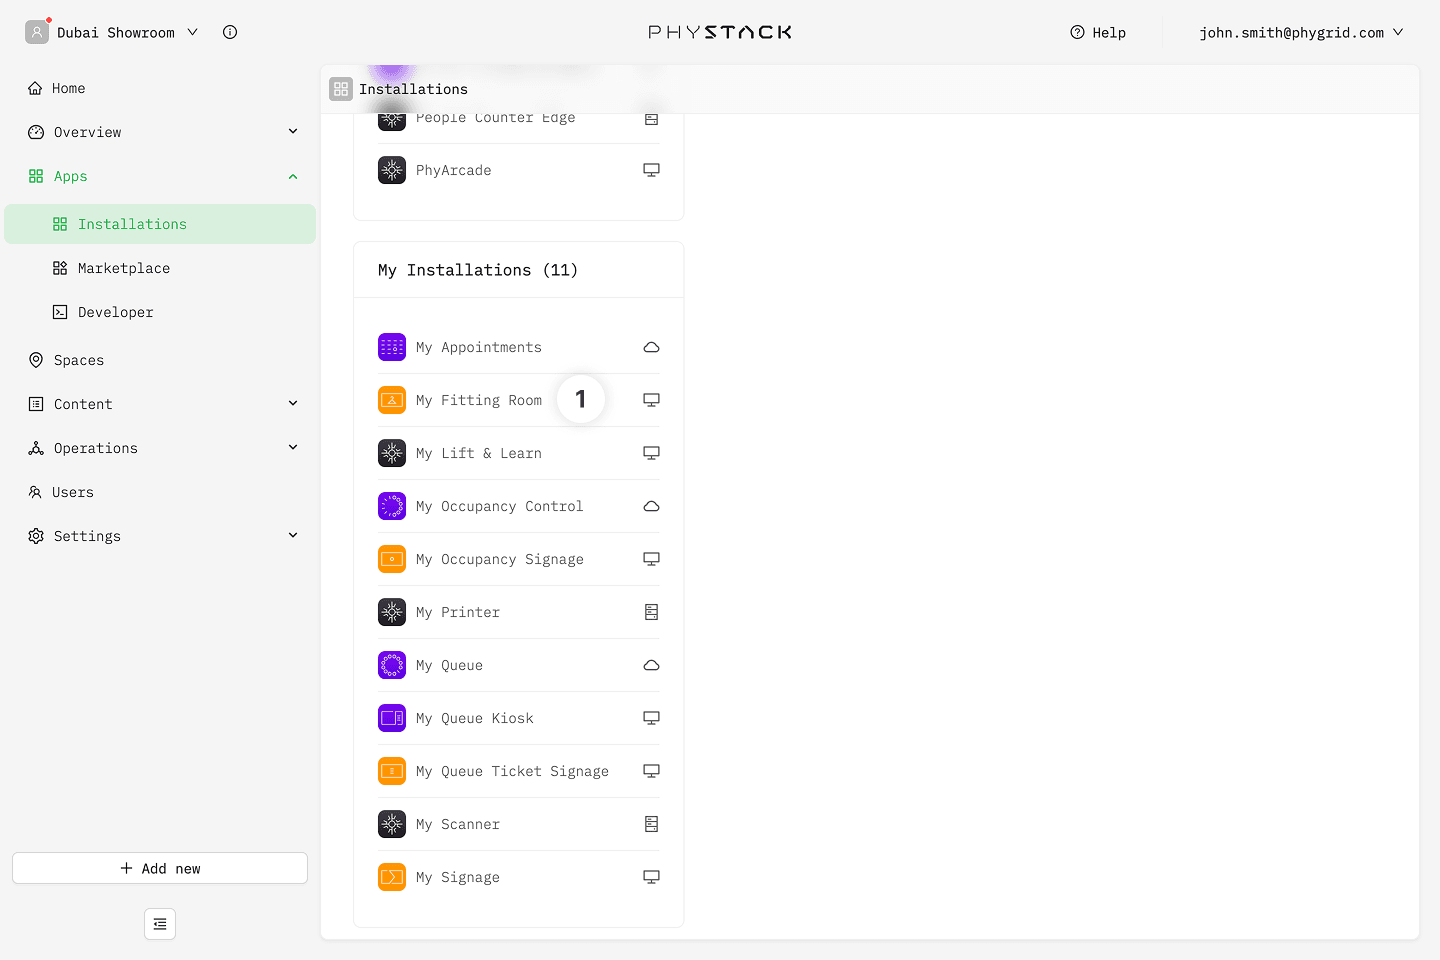
Task: Select Installations in the sidebar
Action: (160, 224)
